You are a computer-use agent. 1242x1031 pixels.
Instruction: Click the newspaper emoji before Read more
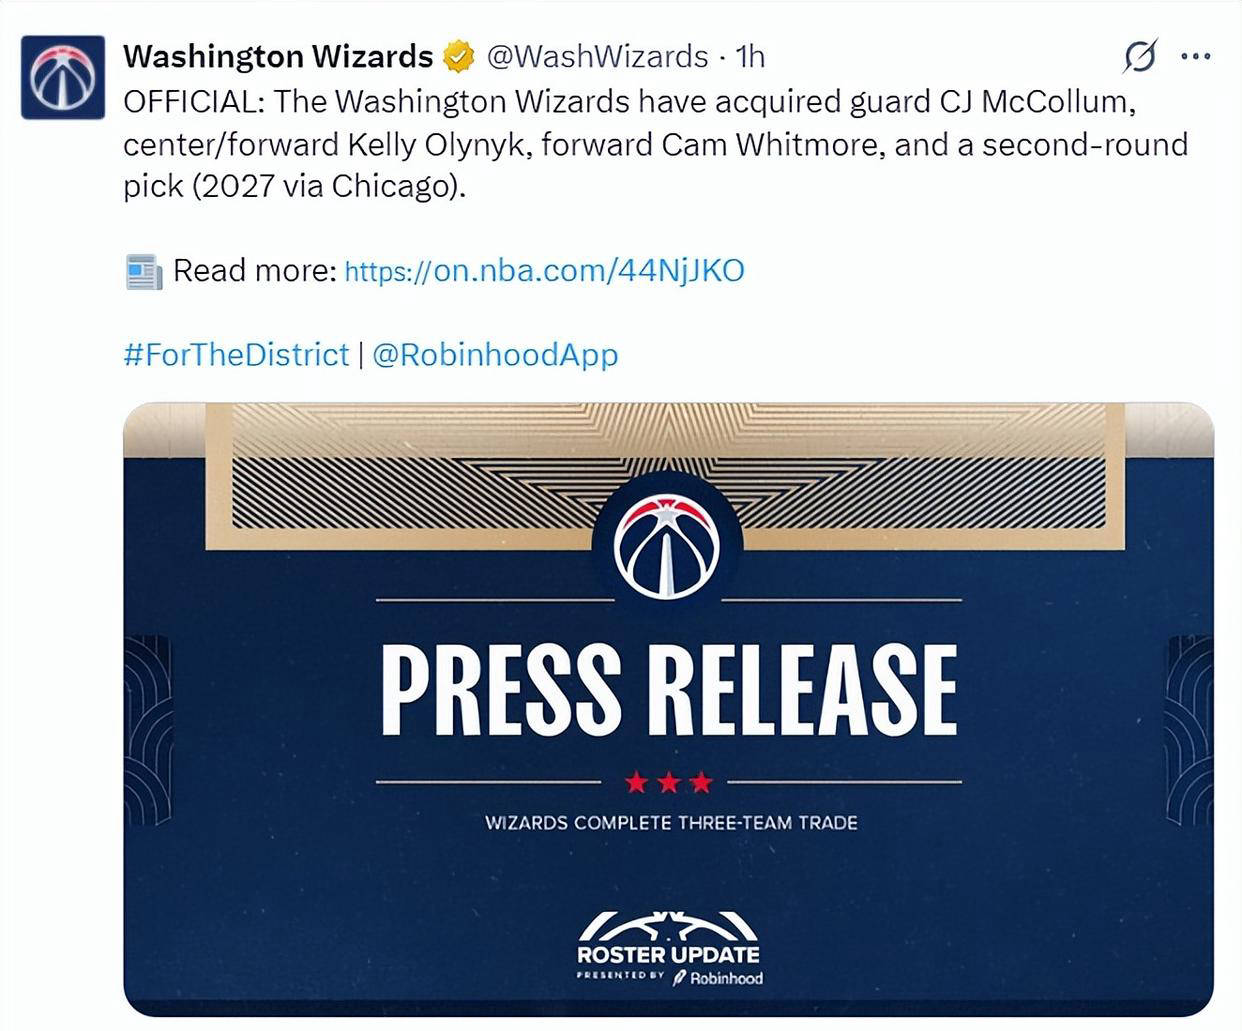coord(144,271)
